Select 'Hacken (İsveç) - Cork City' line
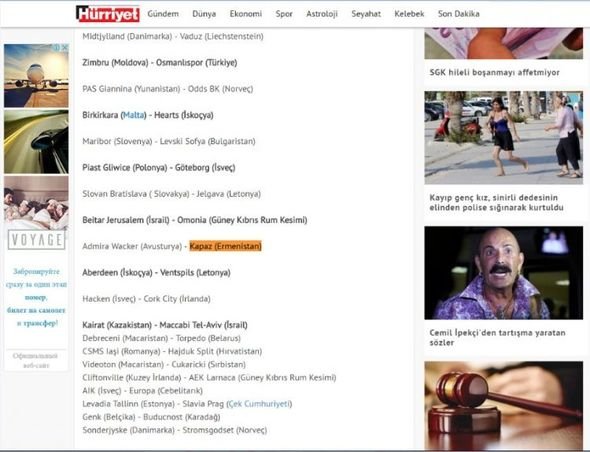590x452 pixels. [x=146, y=299]
